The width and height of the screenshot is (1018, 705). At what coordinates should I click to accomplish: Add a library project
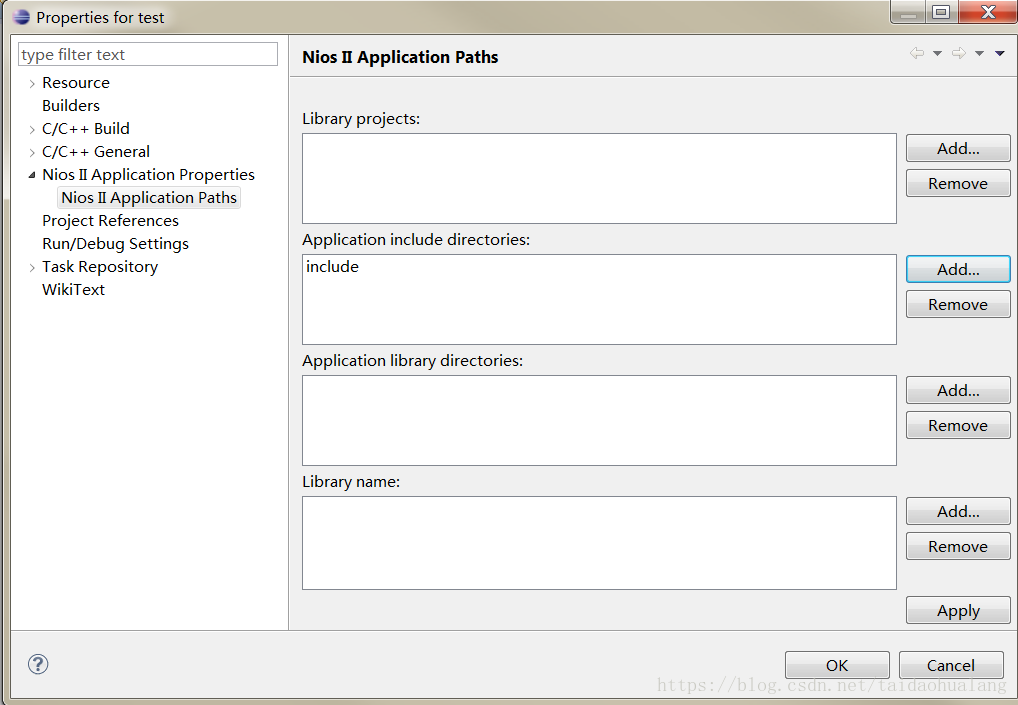(958, 149)
